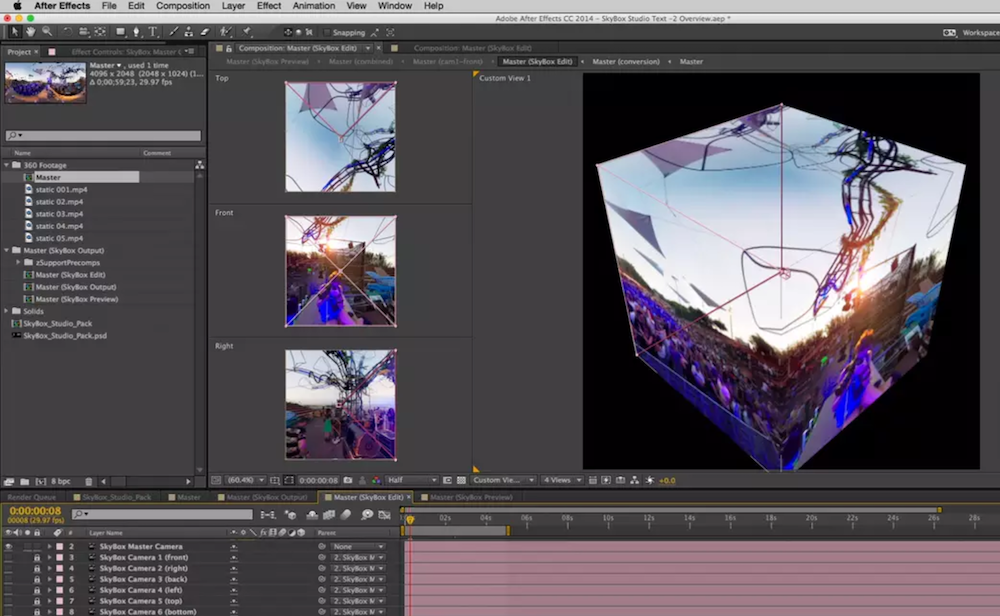
Task: Switch to Master (SkyBox Preview) timeline tab
Action: point(471,497)
